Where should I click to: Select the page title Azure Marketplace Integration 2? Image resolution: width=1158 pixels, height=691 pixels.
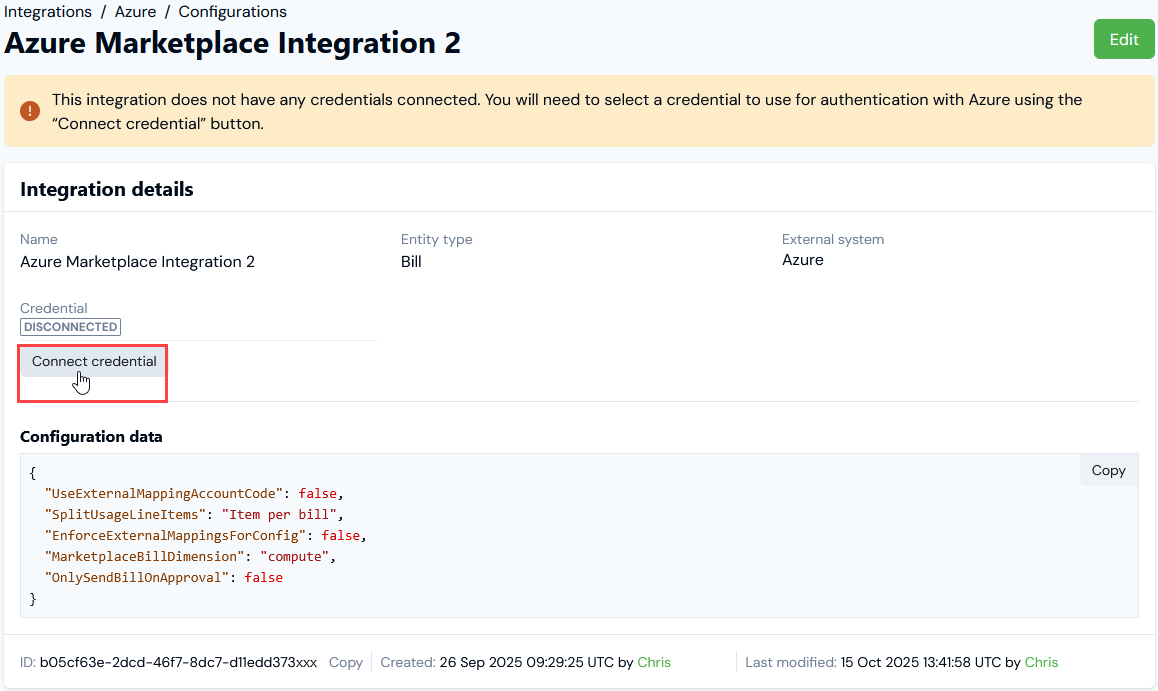(233, 43)
